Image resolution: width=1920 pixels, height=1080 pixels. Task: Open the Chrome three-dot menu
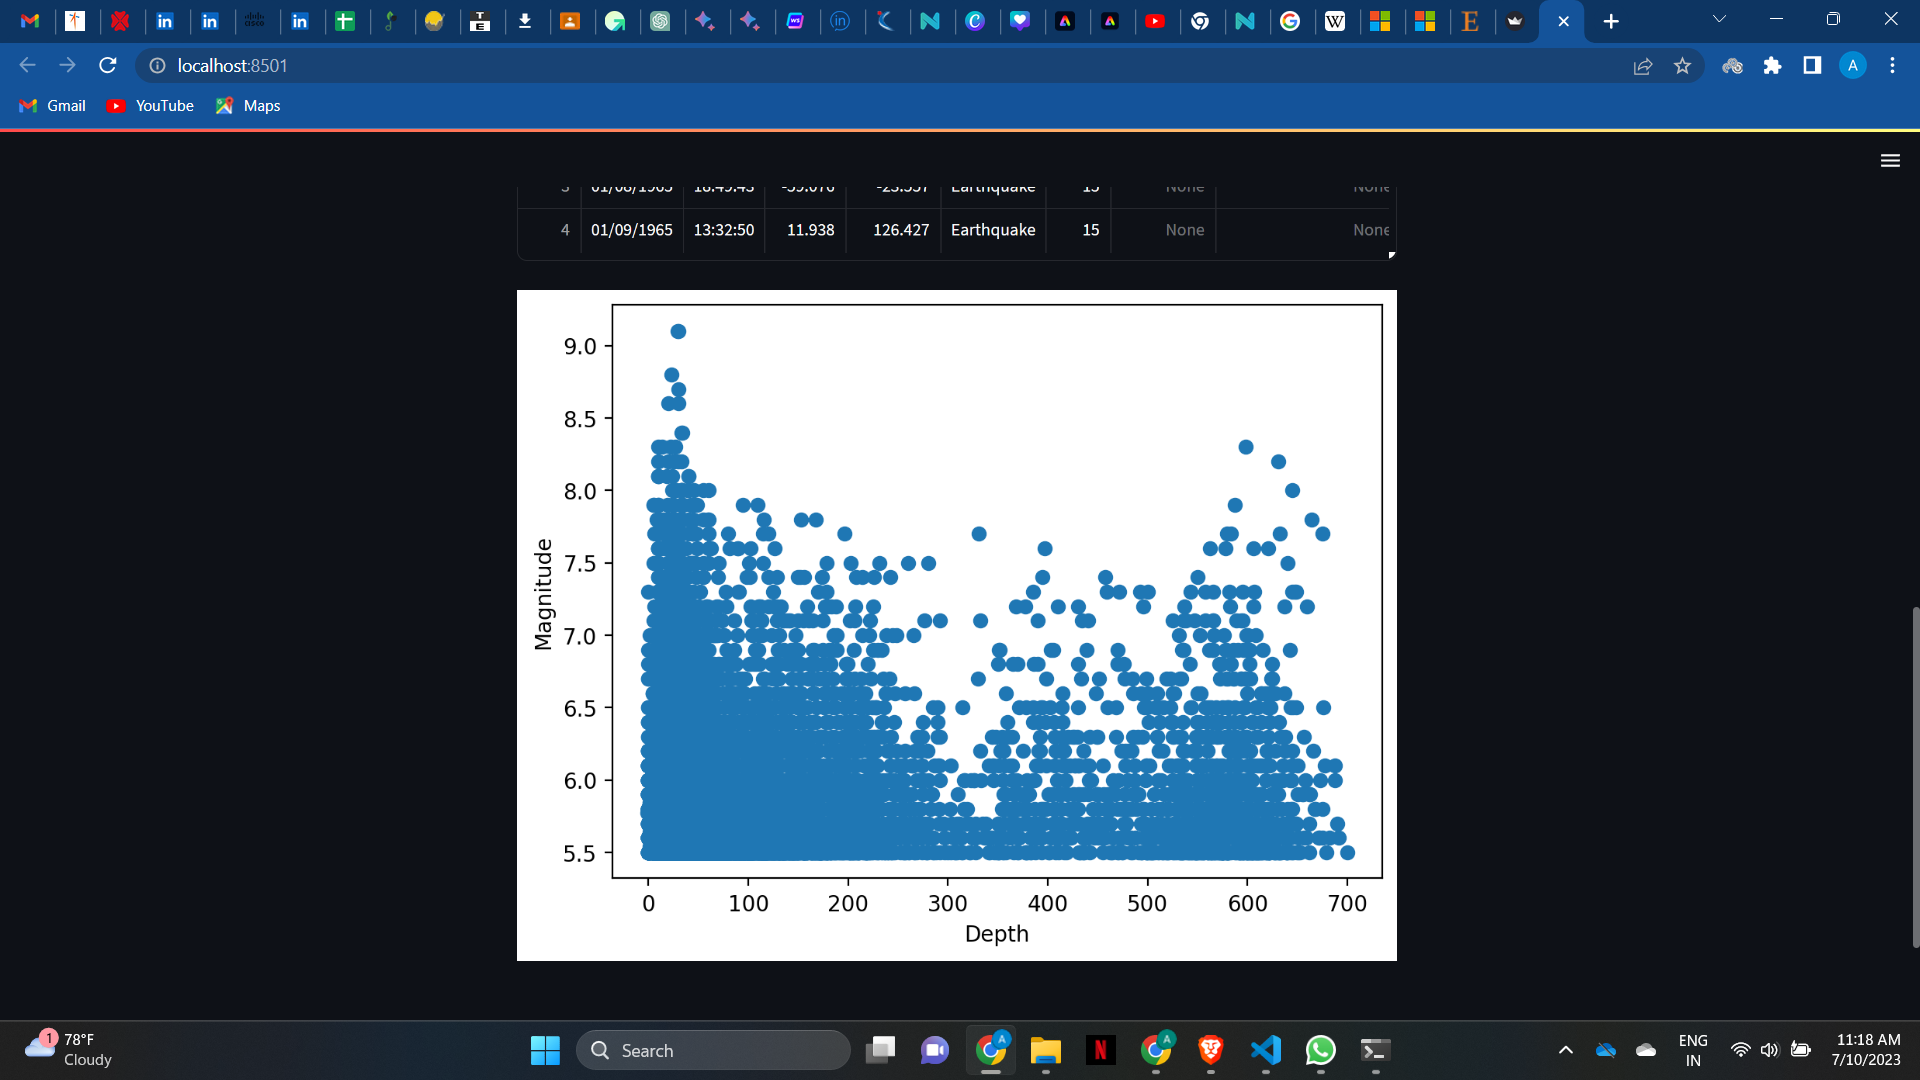pos(1892,65)
